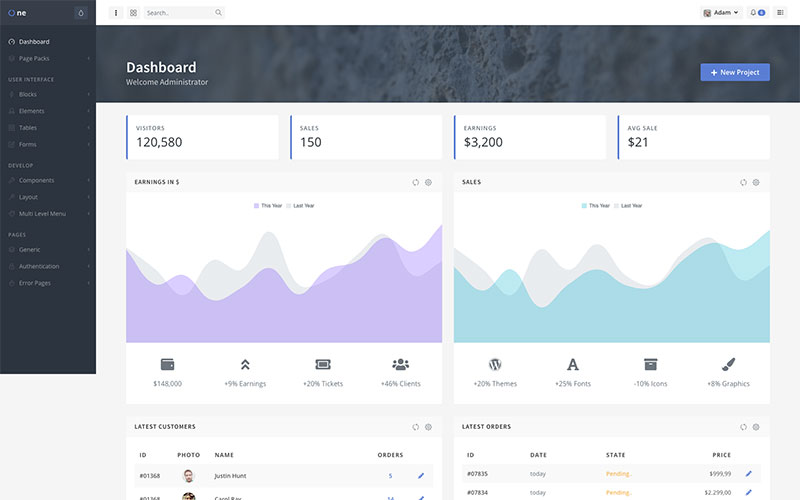This screenshot has width=800, height=500.
Task: Open the apps grid icon in top bar
Action: coord(133,13)
